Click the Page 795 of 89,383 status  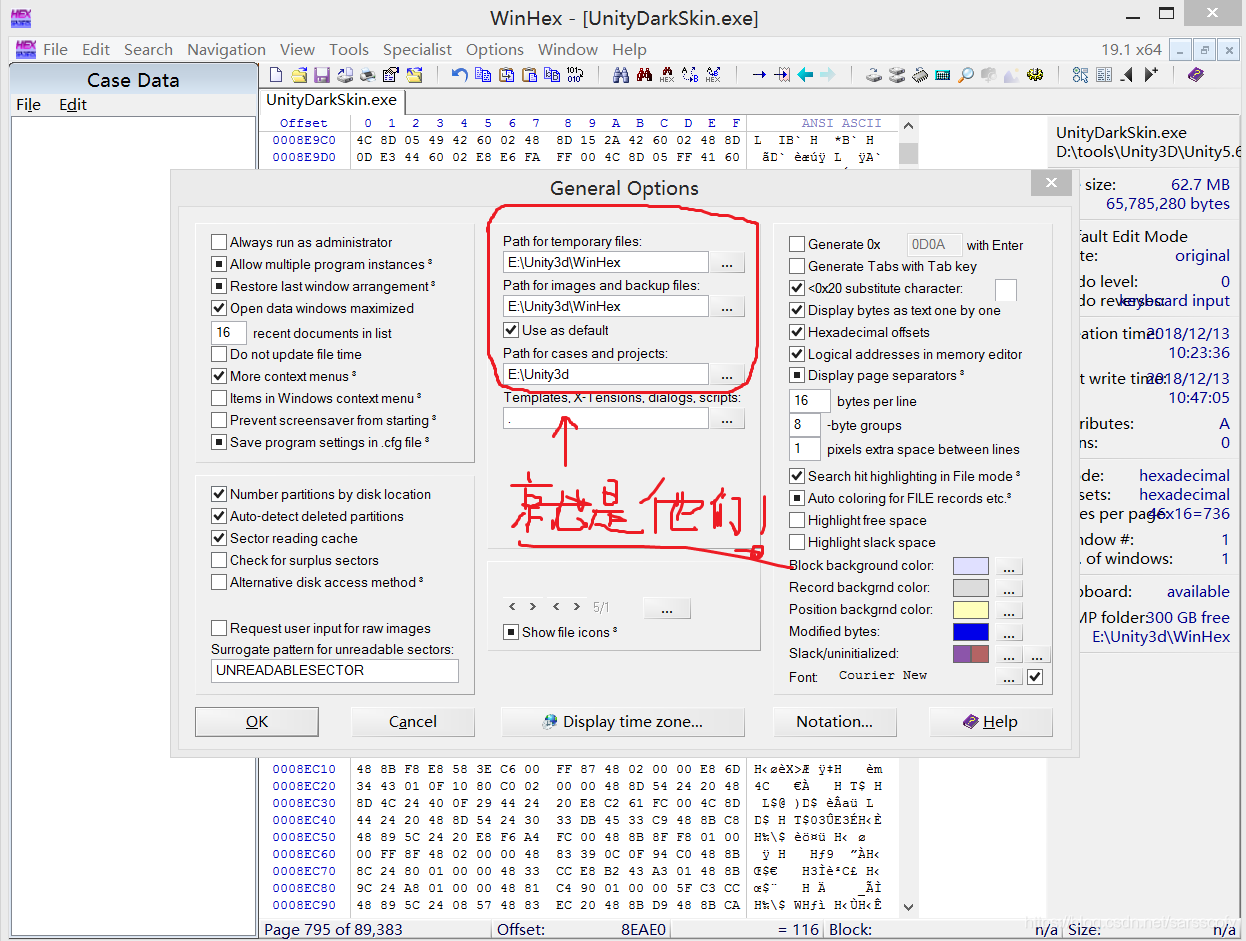tap(334, 929)
